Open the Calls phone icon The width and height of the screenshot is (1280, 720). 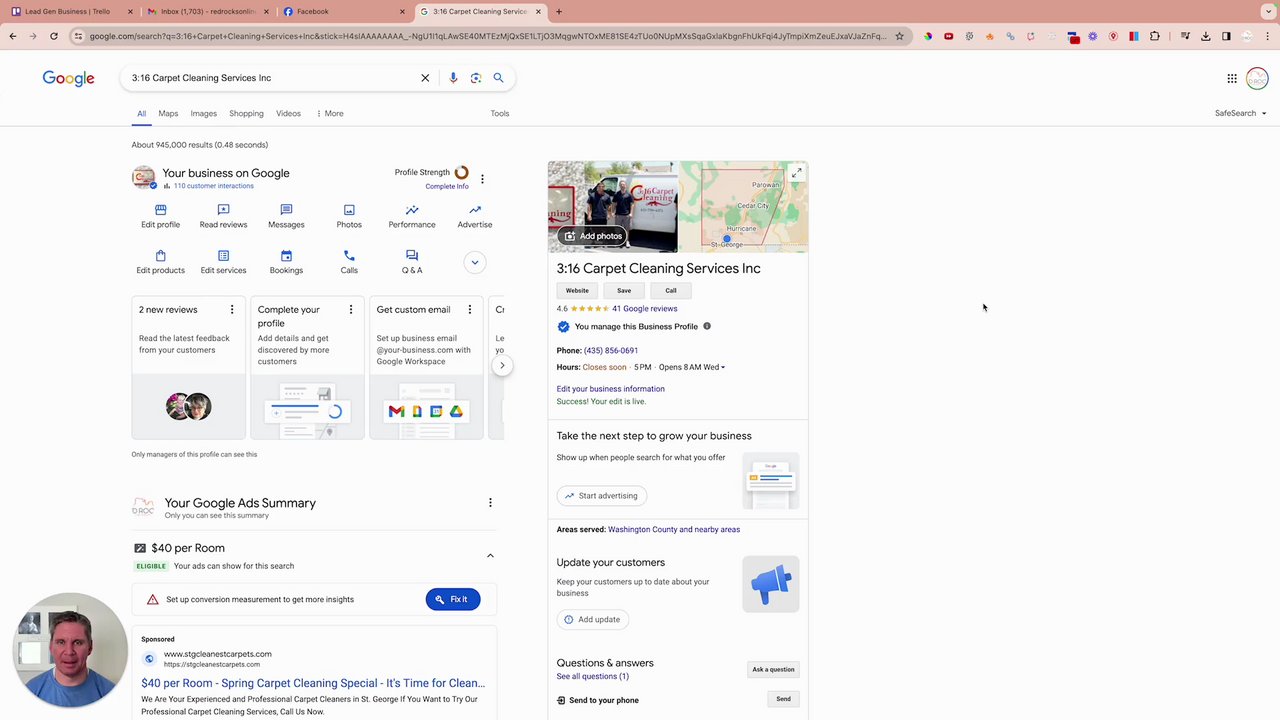[349, 256]
